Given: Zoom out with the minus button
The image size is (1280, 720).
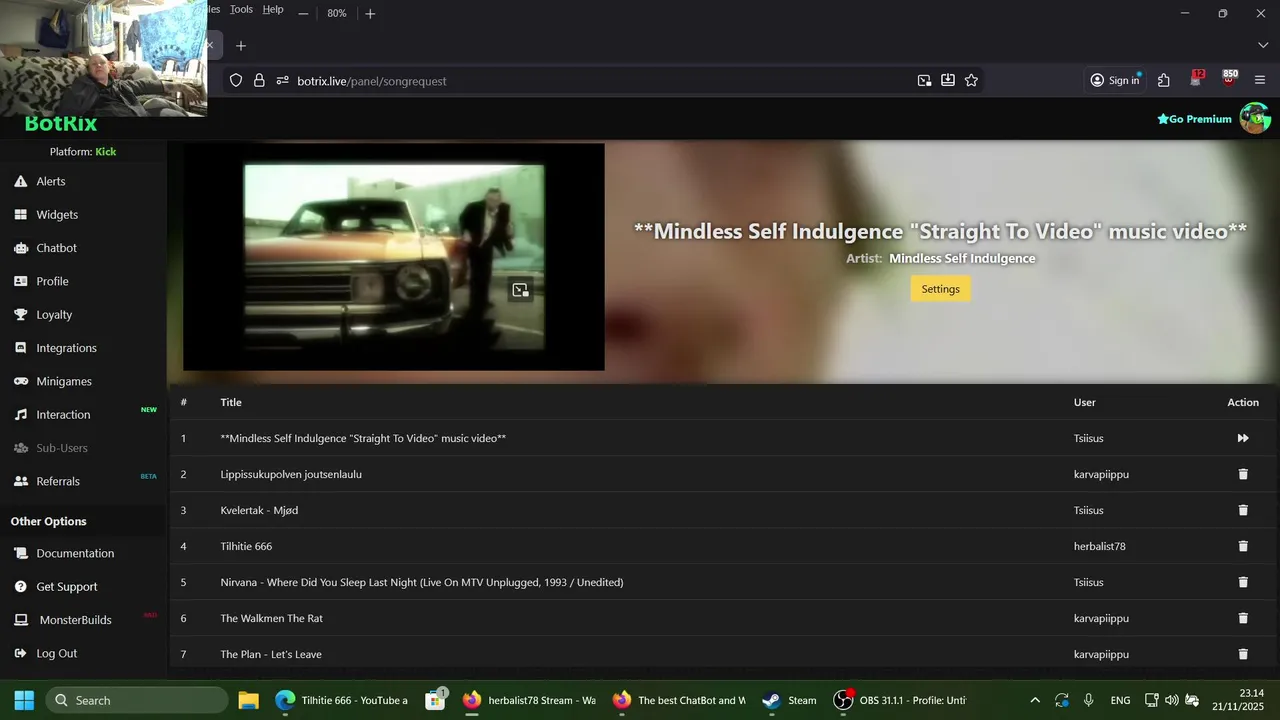Looking at the screenshot, I should click(303, 13).
